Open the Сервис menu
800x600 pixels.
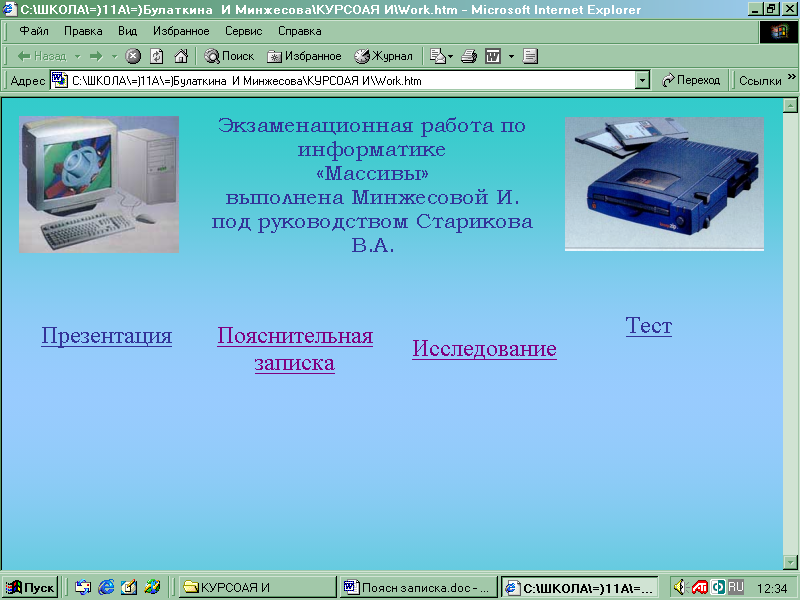(243, 31)
